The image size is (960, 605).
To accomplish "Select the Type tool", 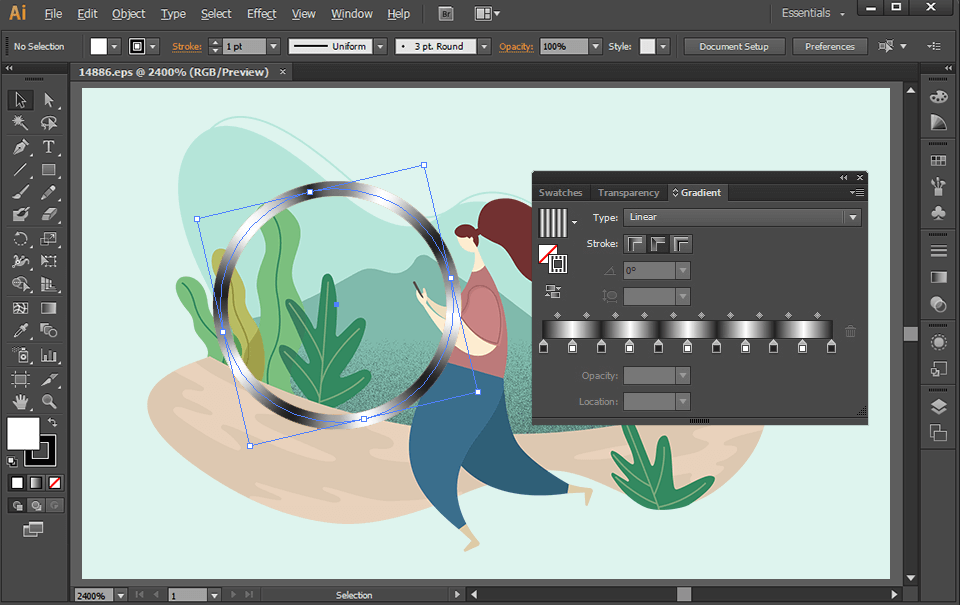I will [48, 147].
